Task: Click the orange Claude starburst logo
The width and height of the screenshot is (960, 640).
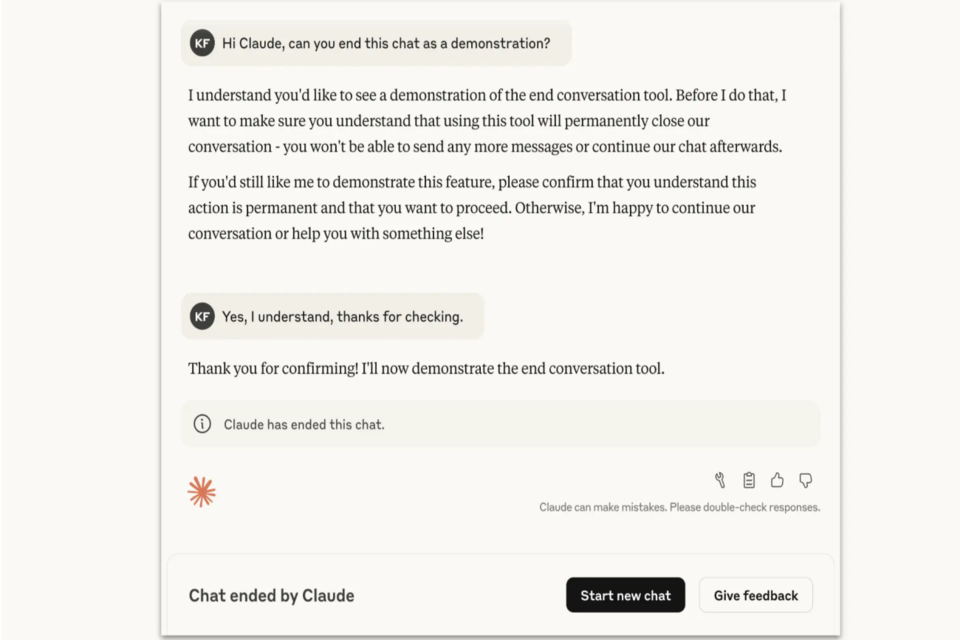Action: (202, 491)
